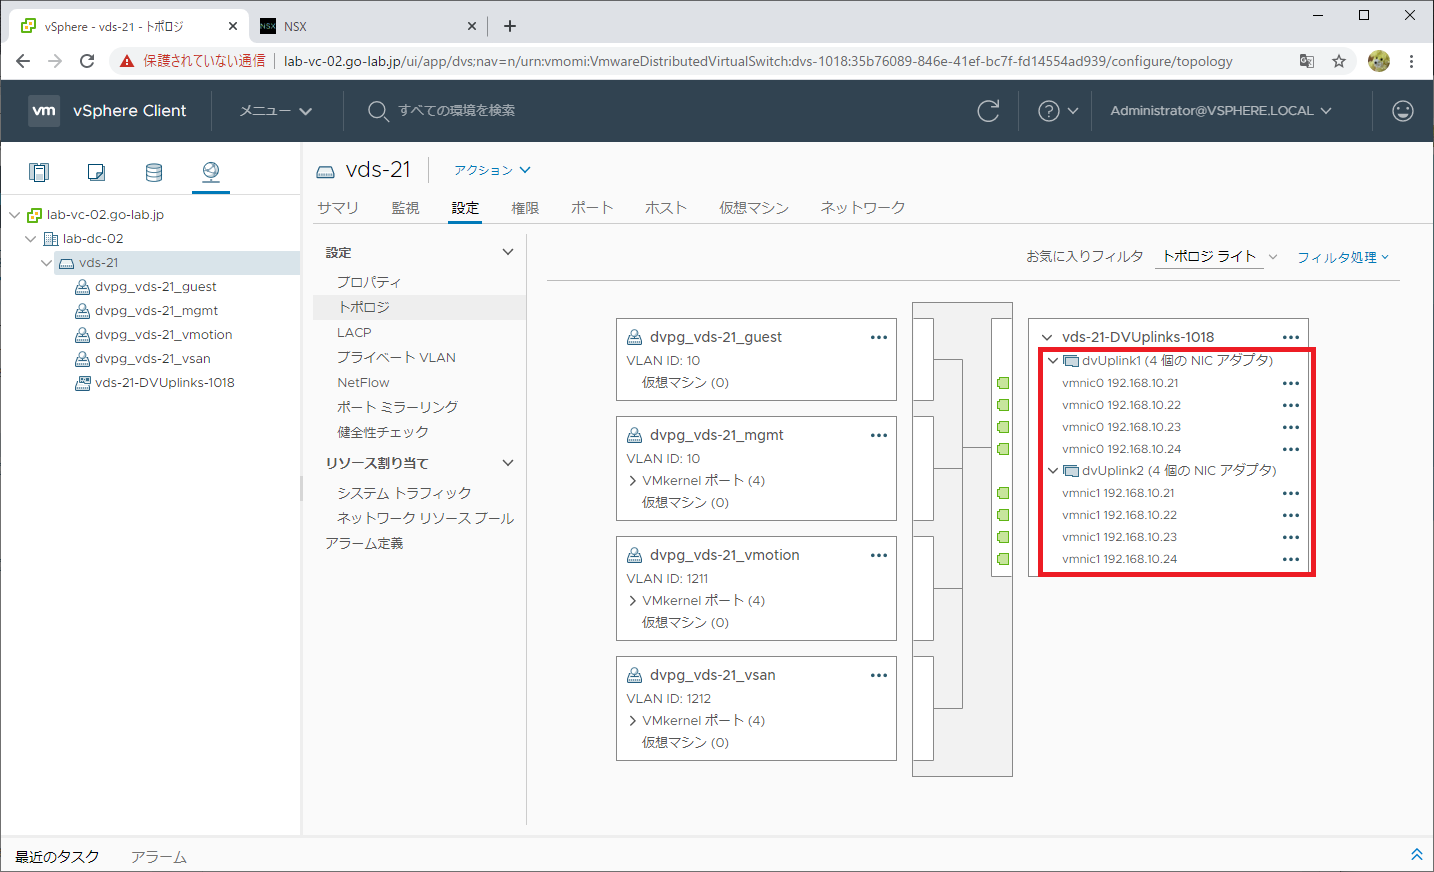The height and width of the screenshot is (872, 1434).
Task: Open ellipsis menu for dvpg_vds-21_guest card
Action: pyautogui.click(x=879, y=337)
